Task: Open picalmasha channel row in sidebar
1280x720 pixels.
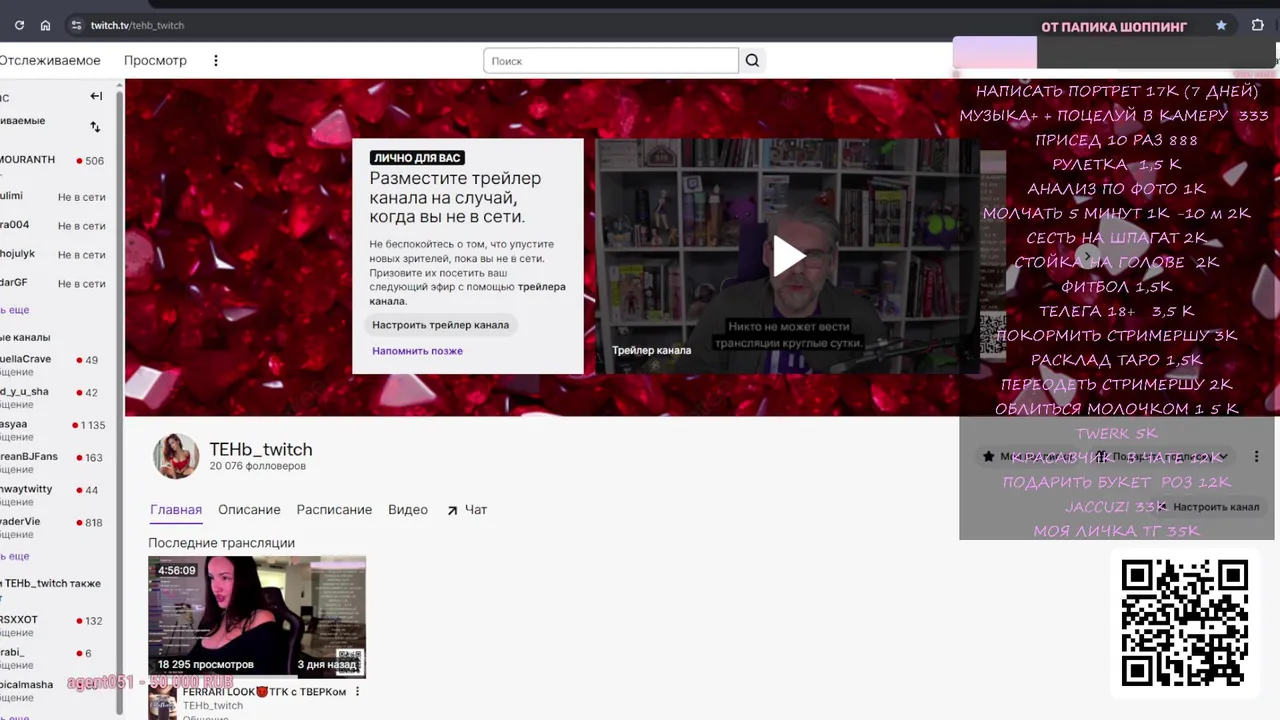Action: pyautogui.click(x=55, y=690)
